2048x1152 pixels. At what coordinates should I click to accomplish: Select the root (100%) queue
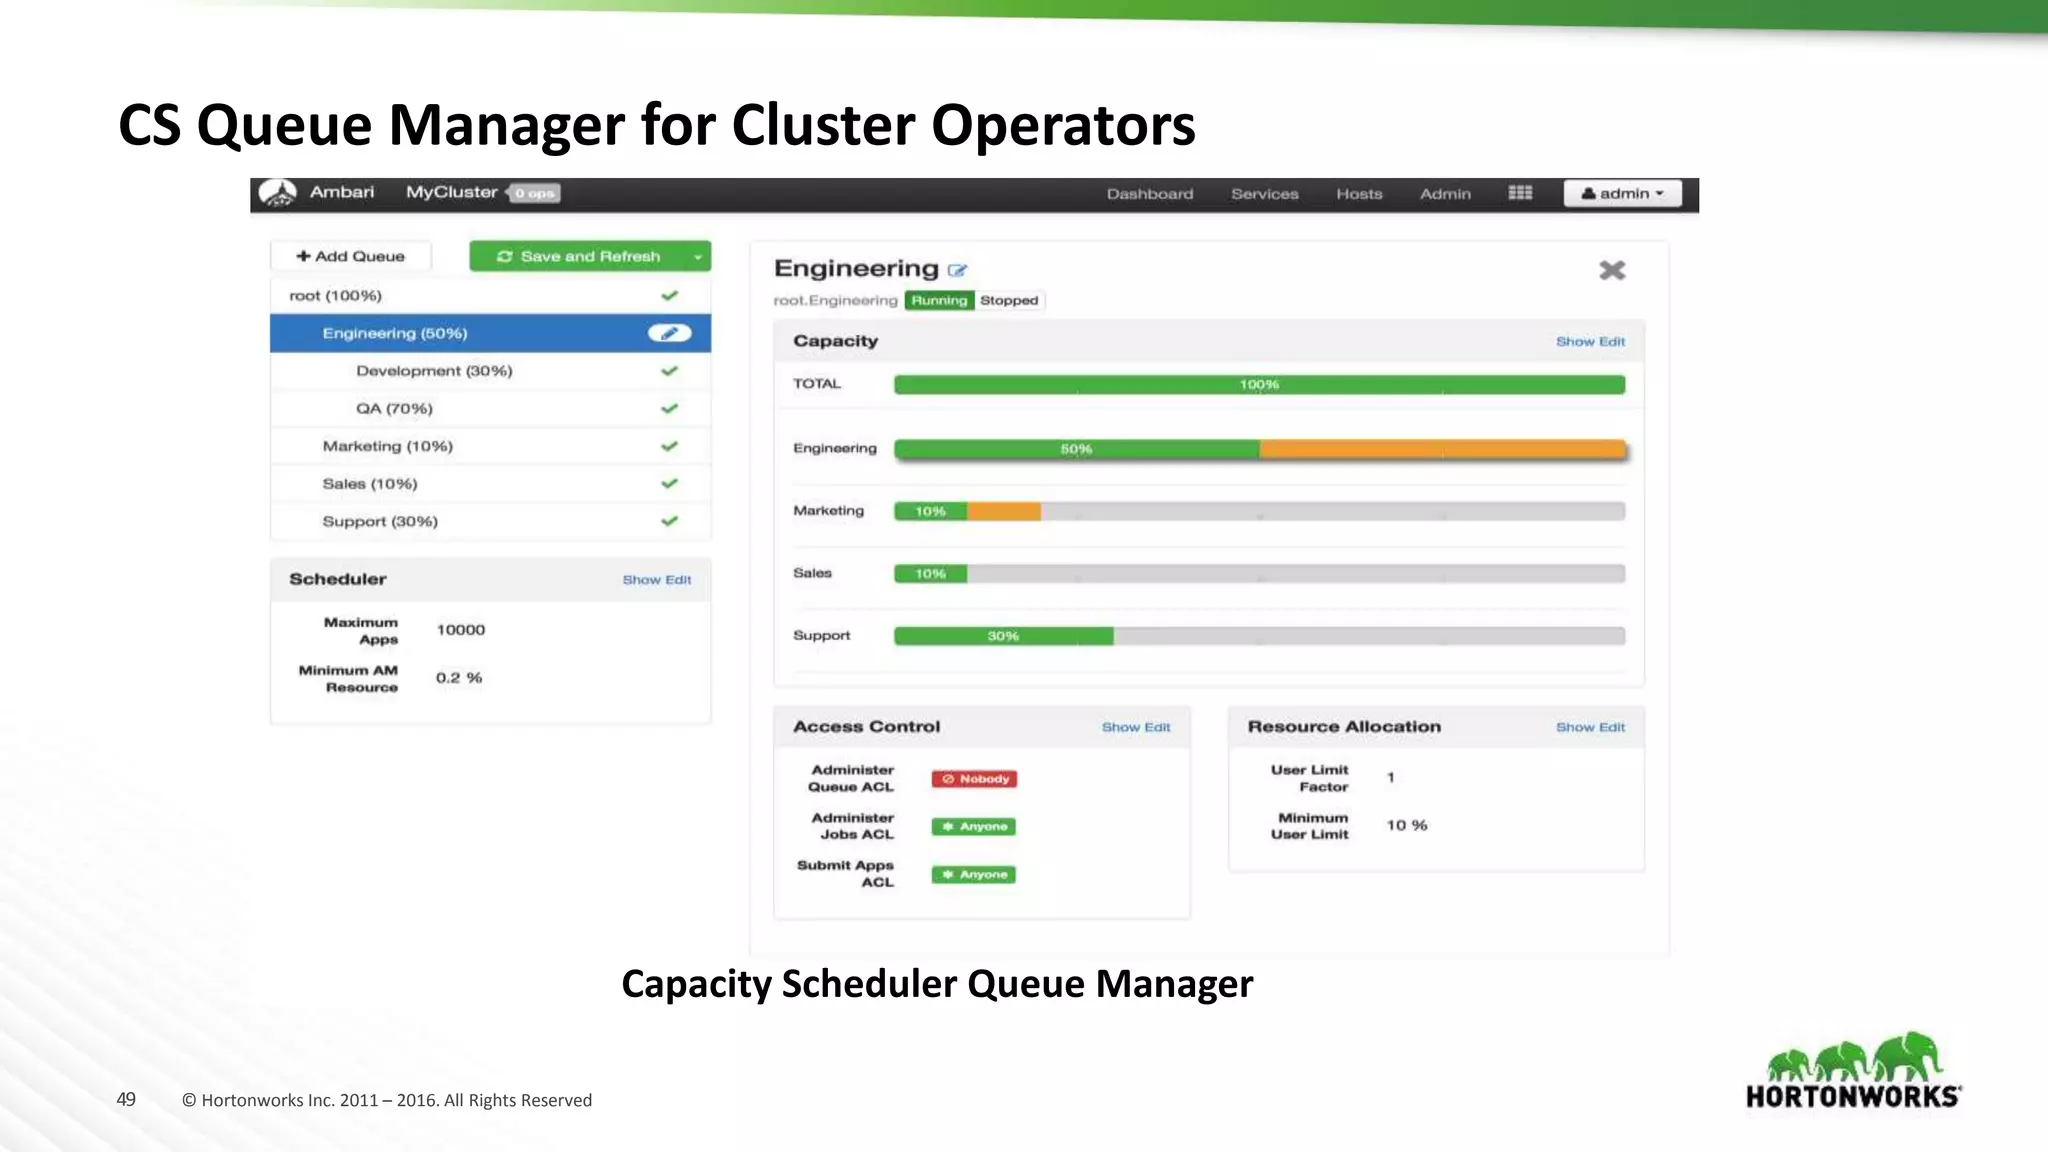coord(490,296)
